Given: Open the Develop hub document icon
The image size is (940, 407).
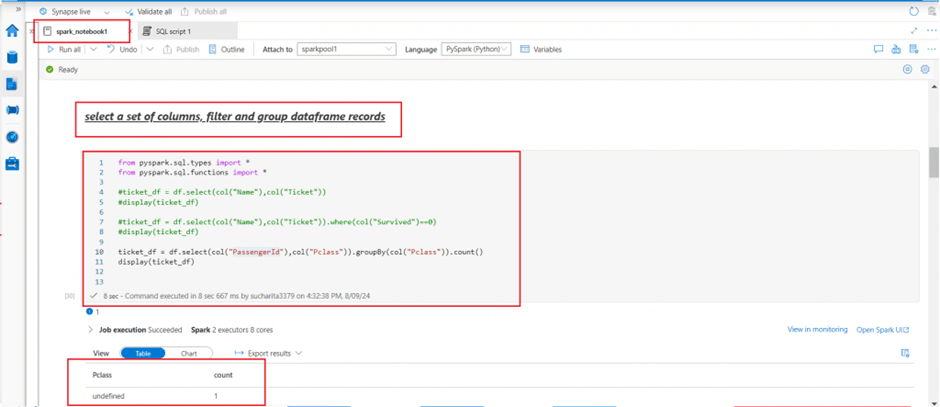Looking at the screenshot, I should 12,84.
